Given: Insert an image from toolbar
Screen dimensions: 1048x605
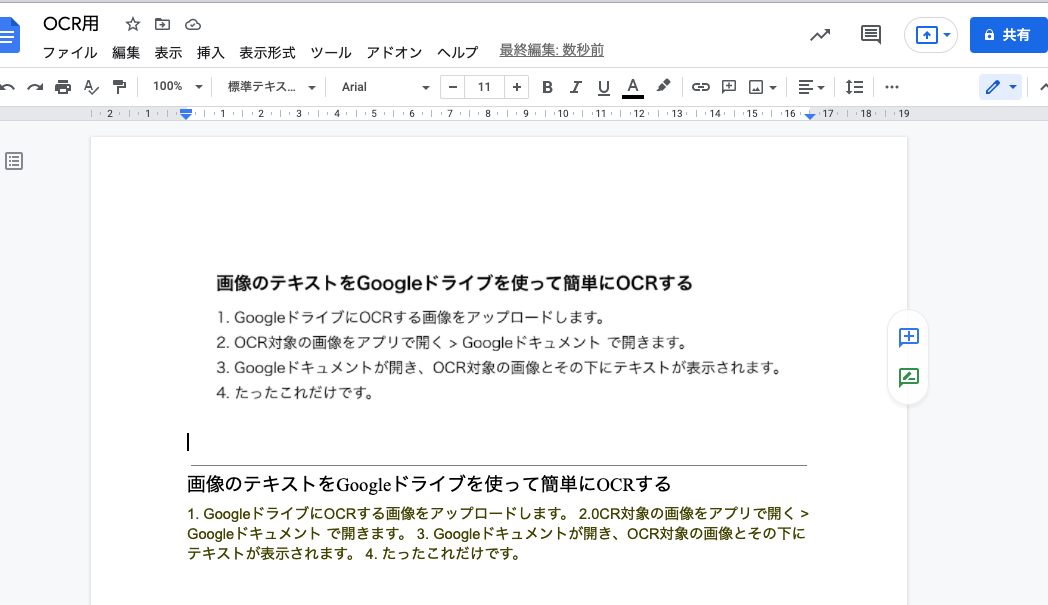Looking at the screenshot, I should point(756,87).
